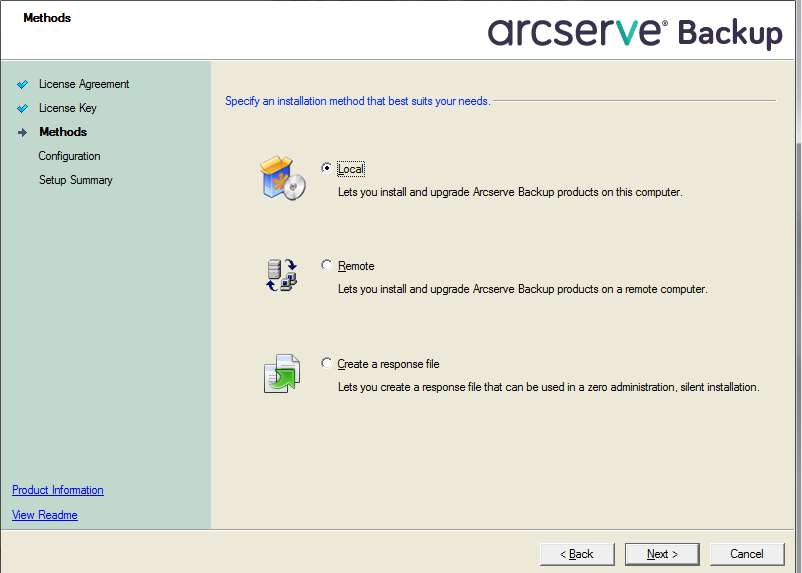Cancel the installation wizard
The height and width of the screenshot is (573, 802).
747,554
